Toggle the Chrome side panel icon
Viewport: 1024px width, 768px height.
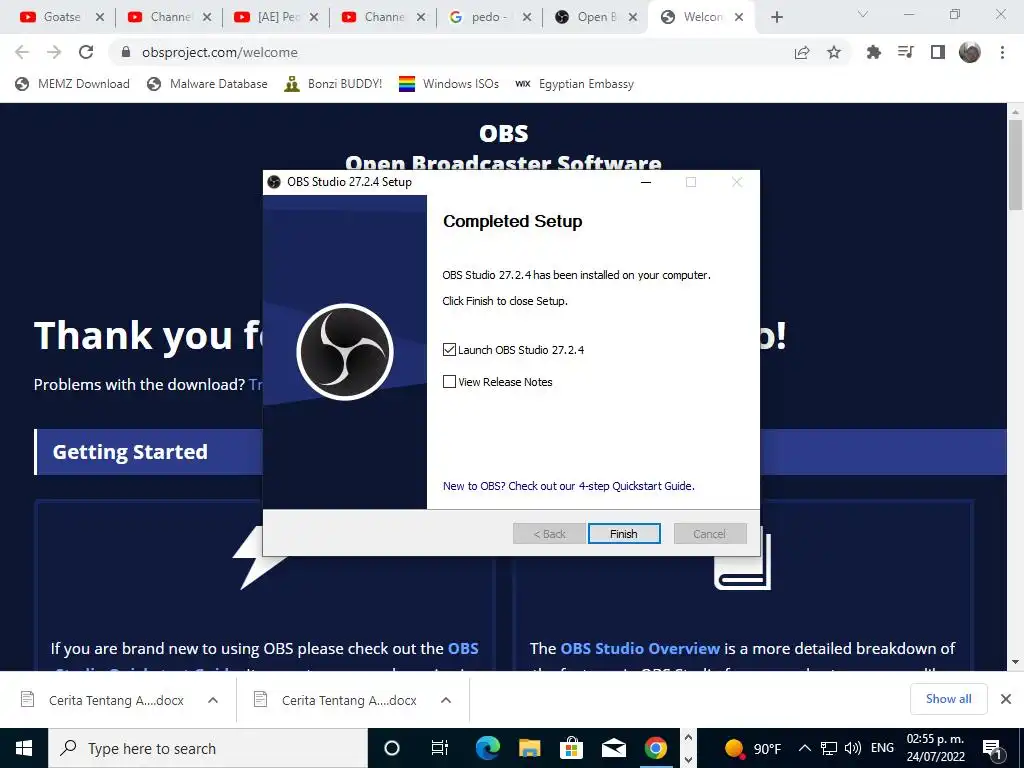938,52
